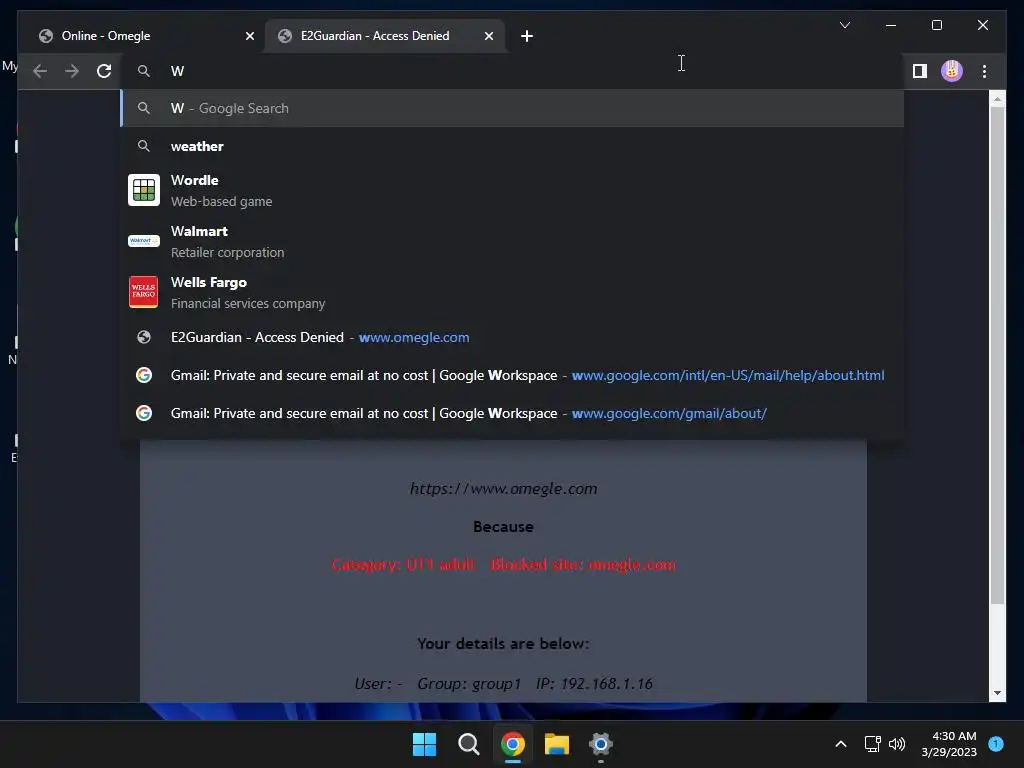Open the clock showing 4:30 AM
Image resolution: width=1024 pixels, height=768 pixels.
949,744
